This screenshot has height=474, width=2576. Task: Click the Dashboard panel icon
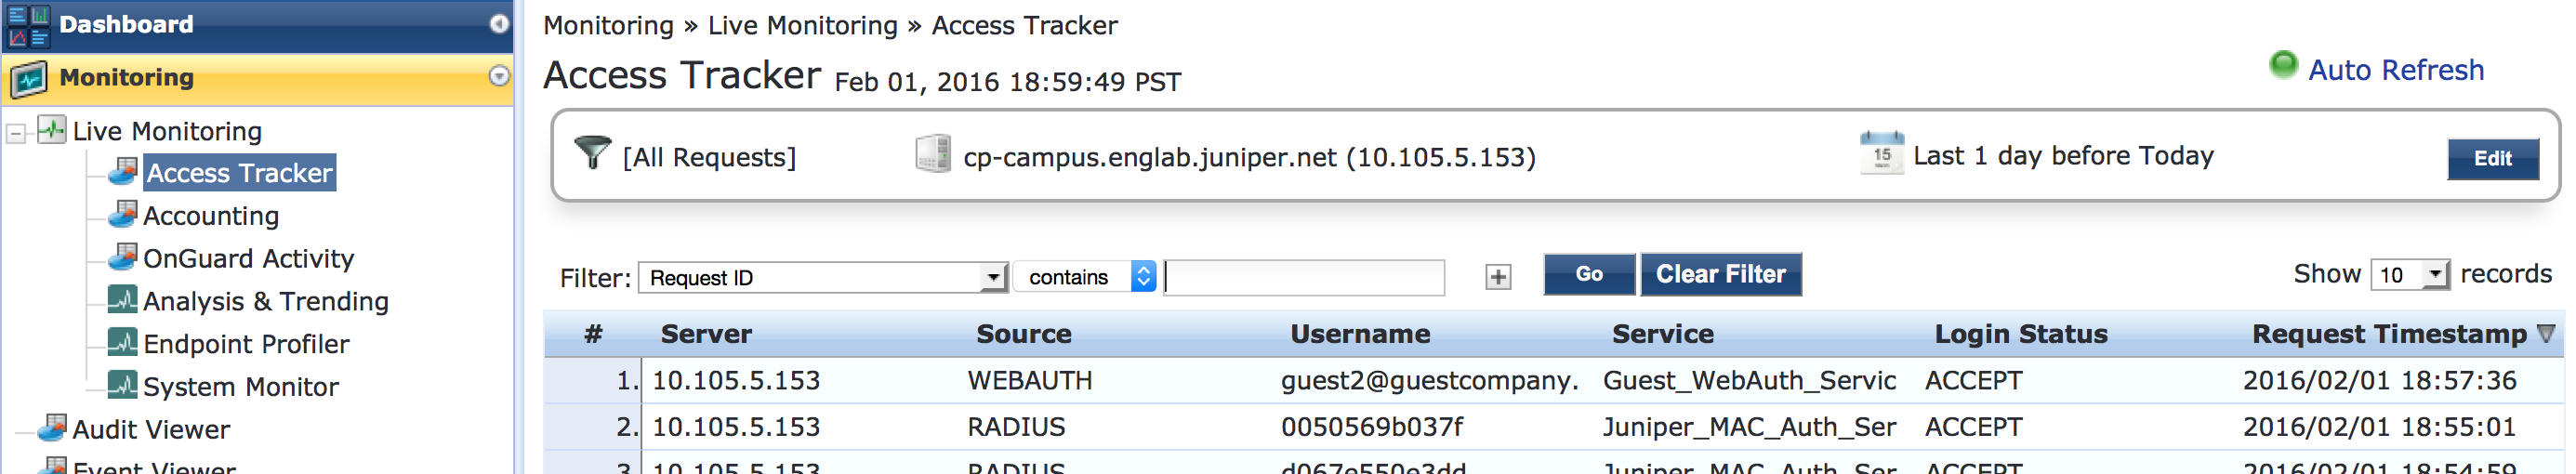(28, 25)
